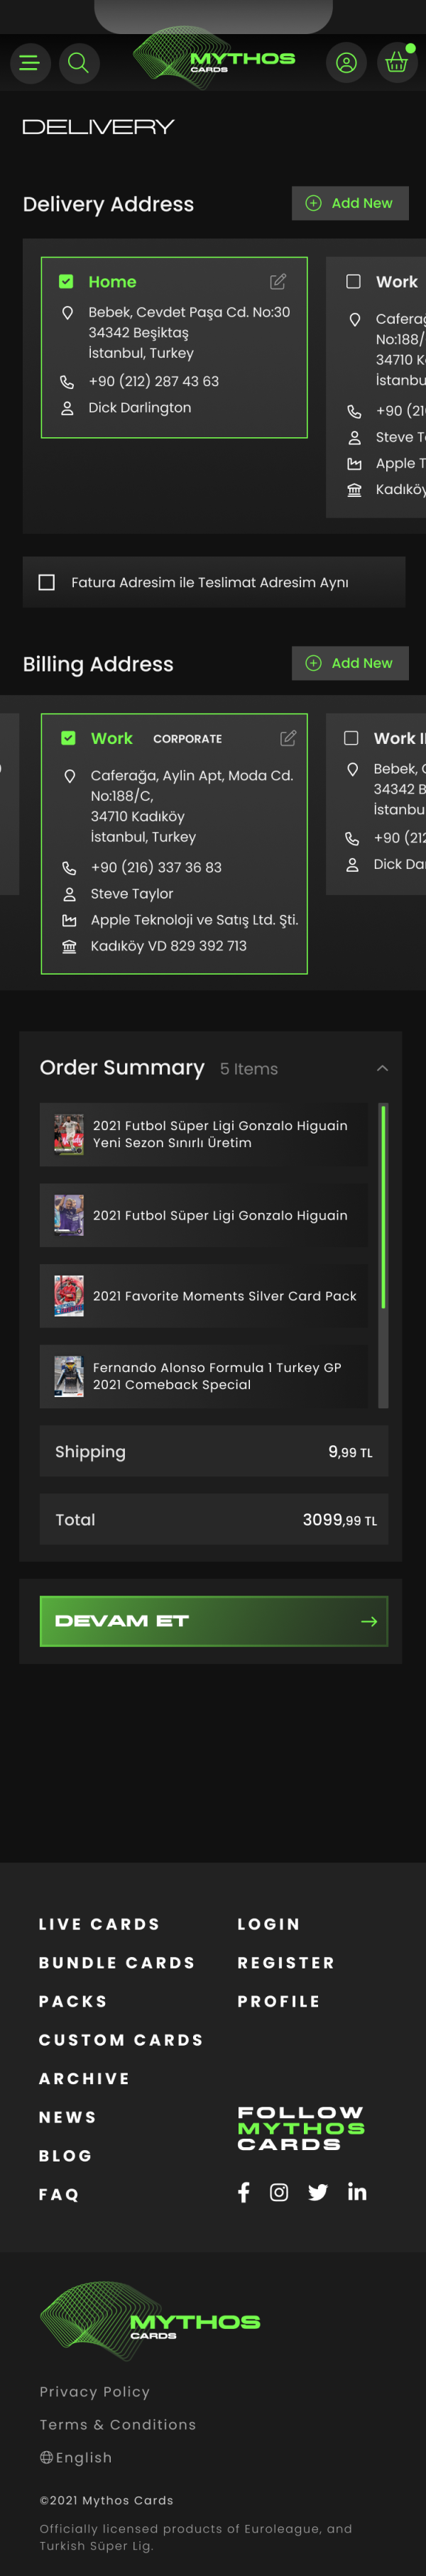Open Mythos Cards Twitter page

[x=318, y=2192]
